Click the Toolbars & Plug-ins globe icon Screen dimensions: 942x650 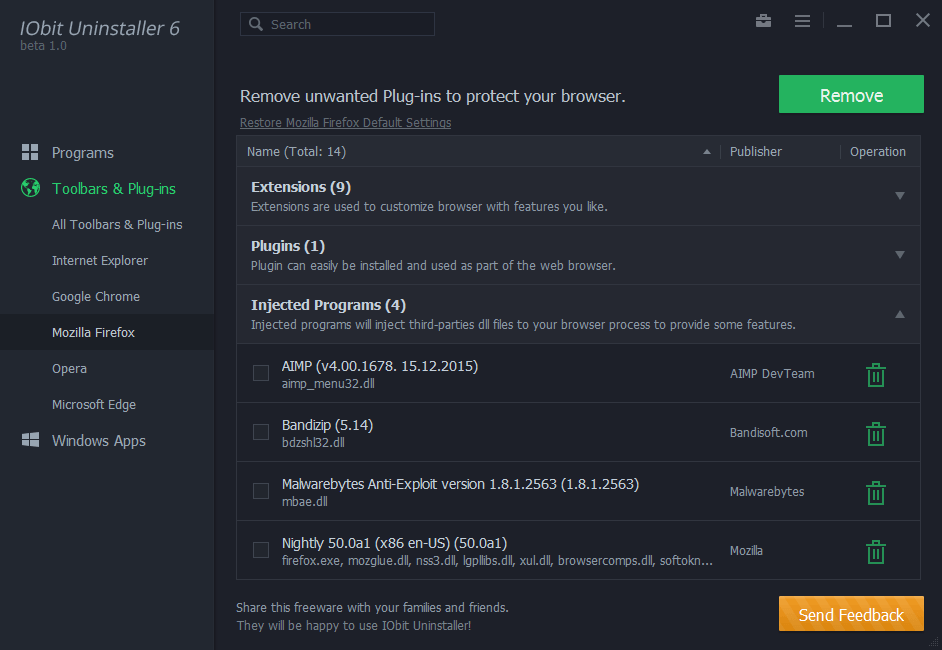(30, 188)
